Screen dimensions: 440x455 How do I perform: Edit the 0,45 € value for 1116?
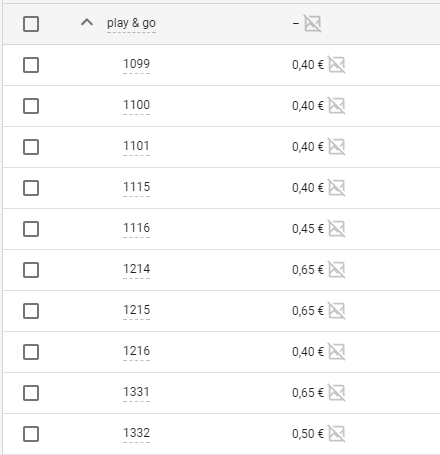click(x=308, y=229)
